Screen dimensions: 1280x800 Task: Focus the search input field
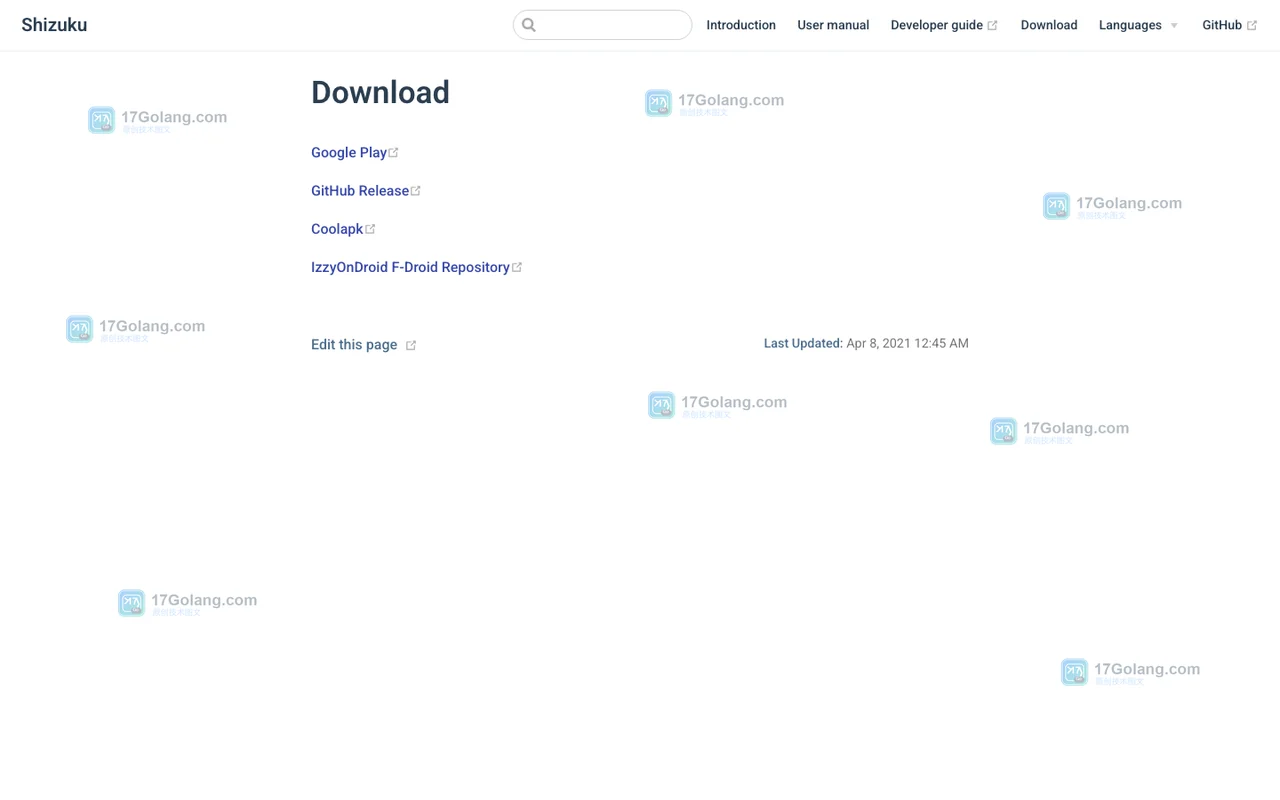pyautogui.click(x=602, y=25)
